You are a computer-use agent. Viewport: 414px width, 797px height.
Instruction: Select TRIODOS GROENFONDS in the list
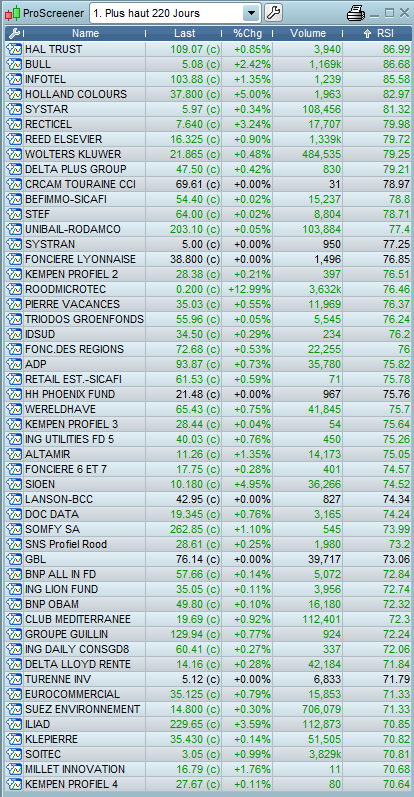[x=84, y=319]
